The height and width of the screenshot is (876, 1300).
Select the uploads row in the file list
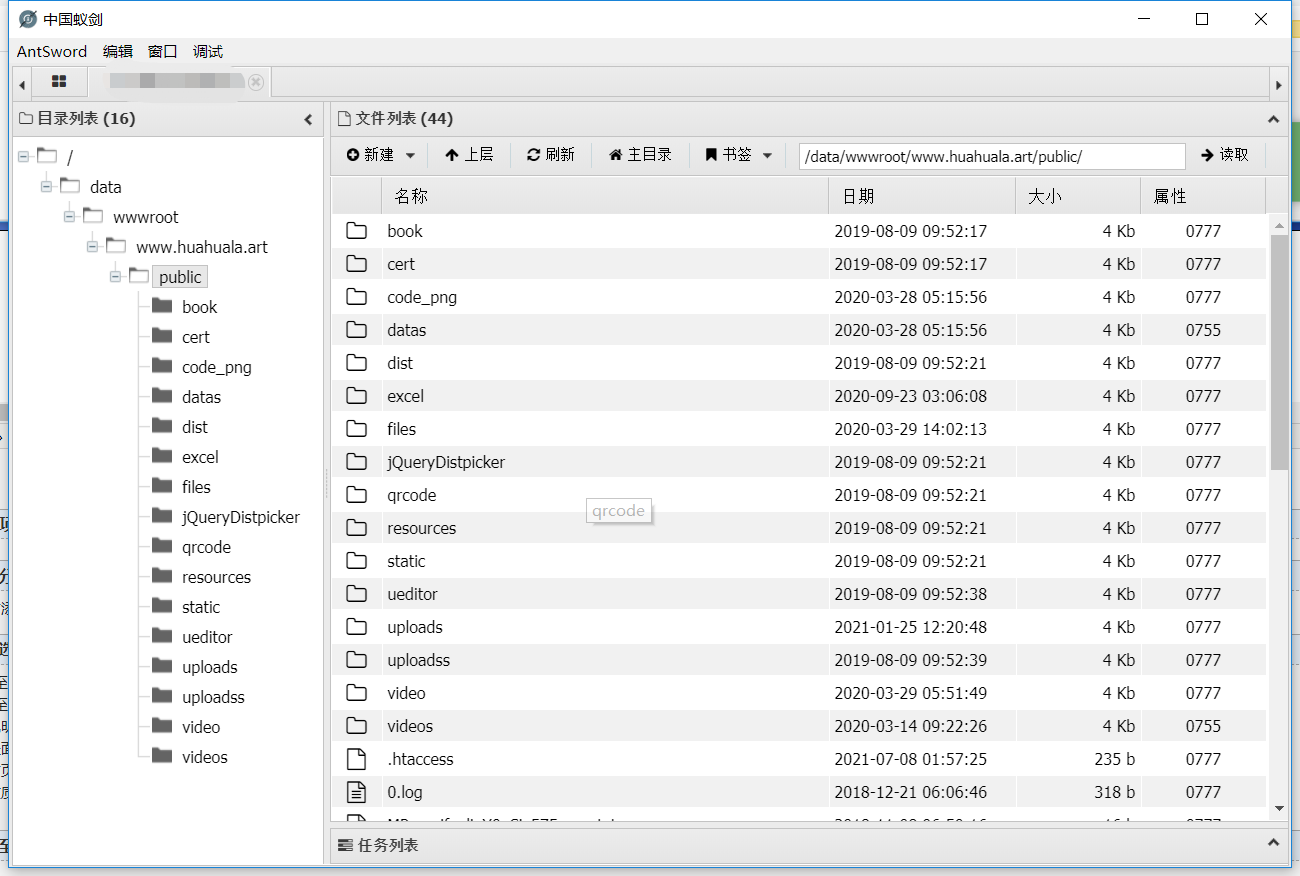pyautogui.click(x=799, y=627)
